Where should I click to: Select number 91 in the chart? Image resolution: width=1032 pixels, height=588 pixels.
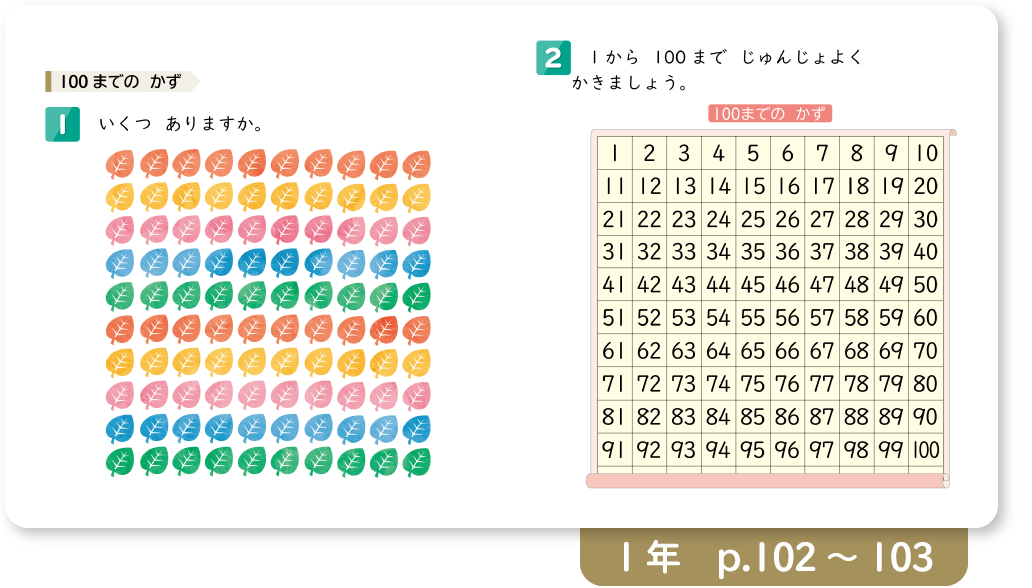coord(614,448)
